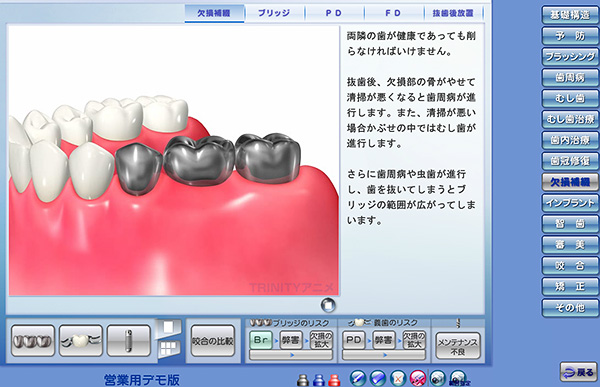Click the erase page icon

(398, 379)
